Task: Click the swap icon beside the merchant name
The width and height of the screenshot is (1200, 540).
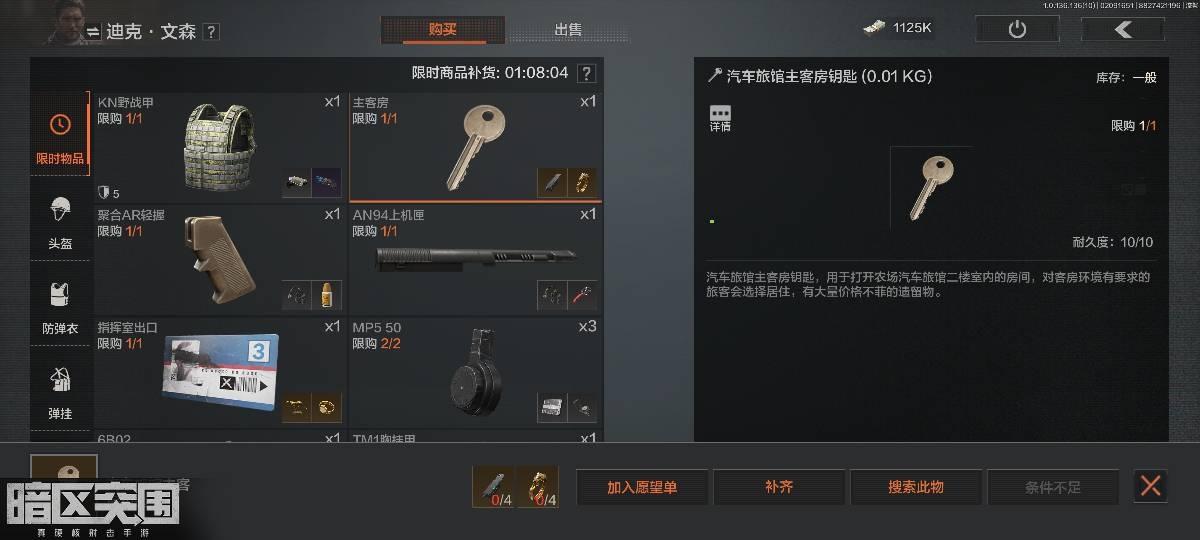Action: (x=93, y=31)
